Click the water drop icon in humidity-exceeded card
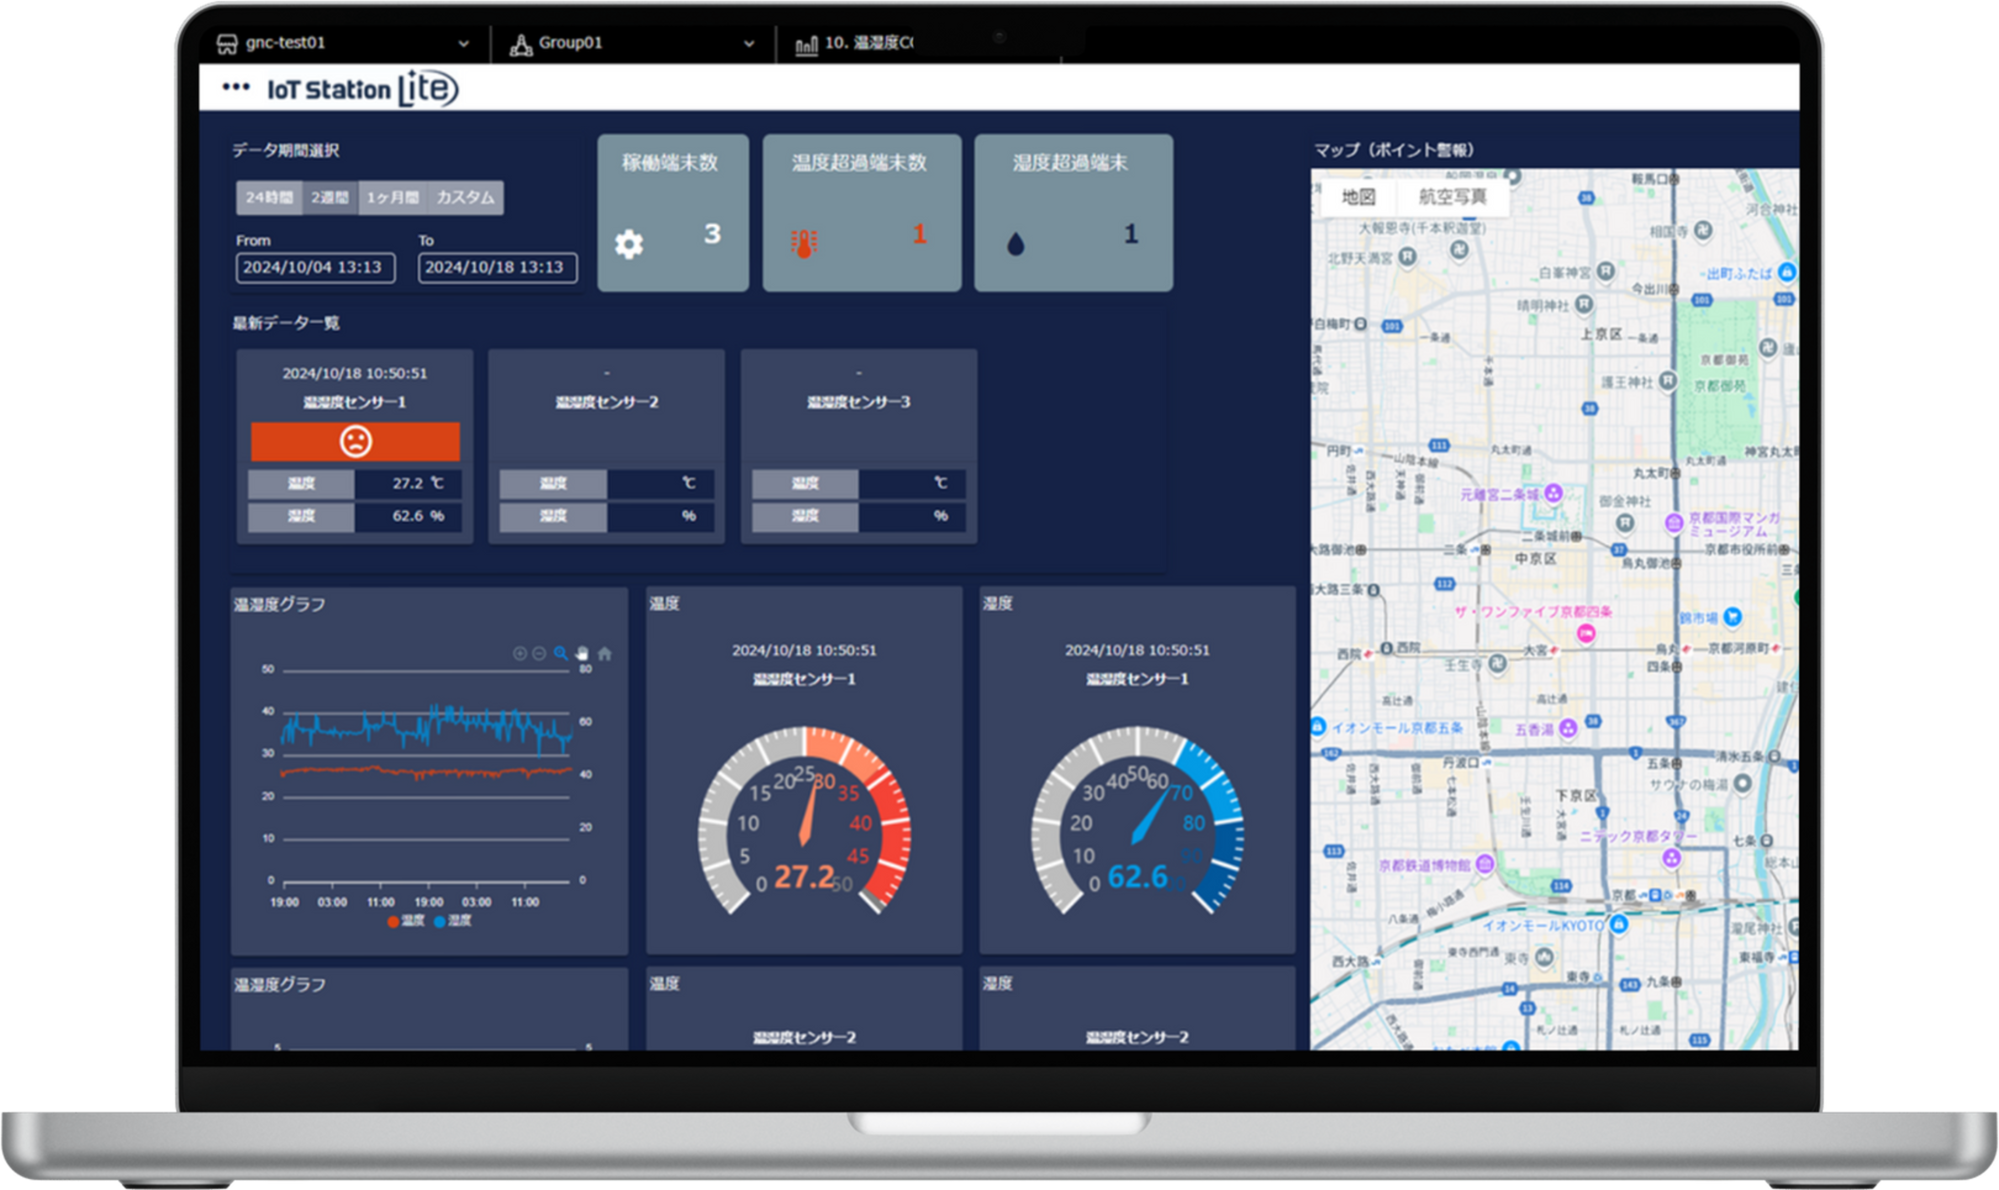This screenshot has height=1190, width=1999. [x=1016, y=244]
